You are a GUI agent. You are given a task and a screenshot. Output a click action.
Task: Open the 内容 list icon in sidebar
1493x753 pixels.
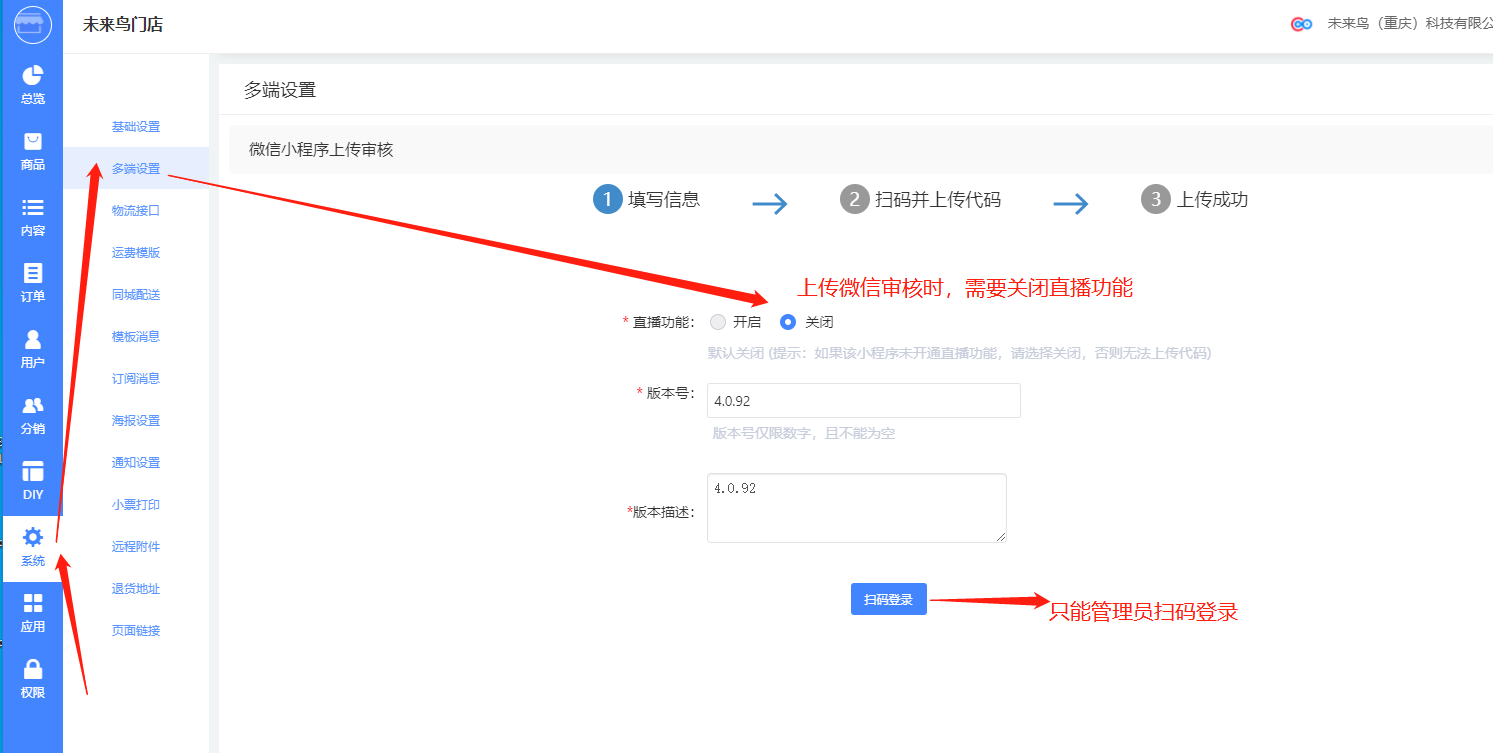33,208
